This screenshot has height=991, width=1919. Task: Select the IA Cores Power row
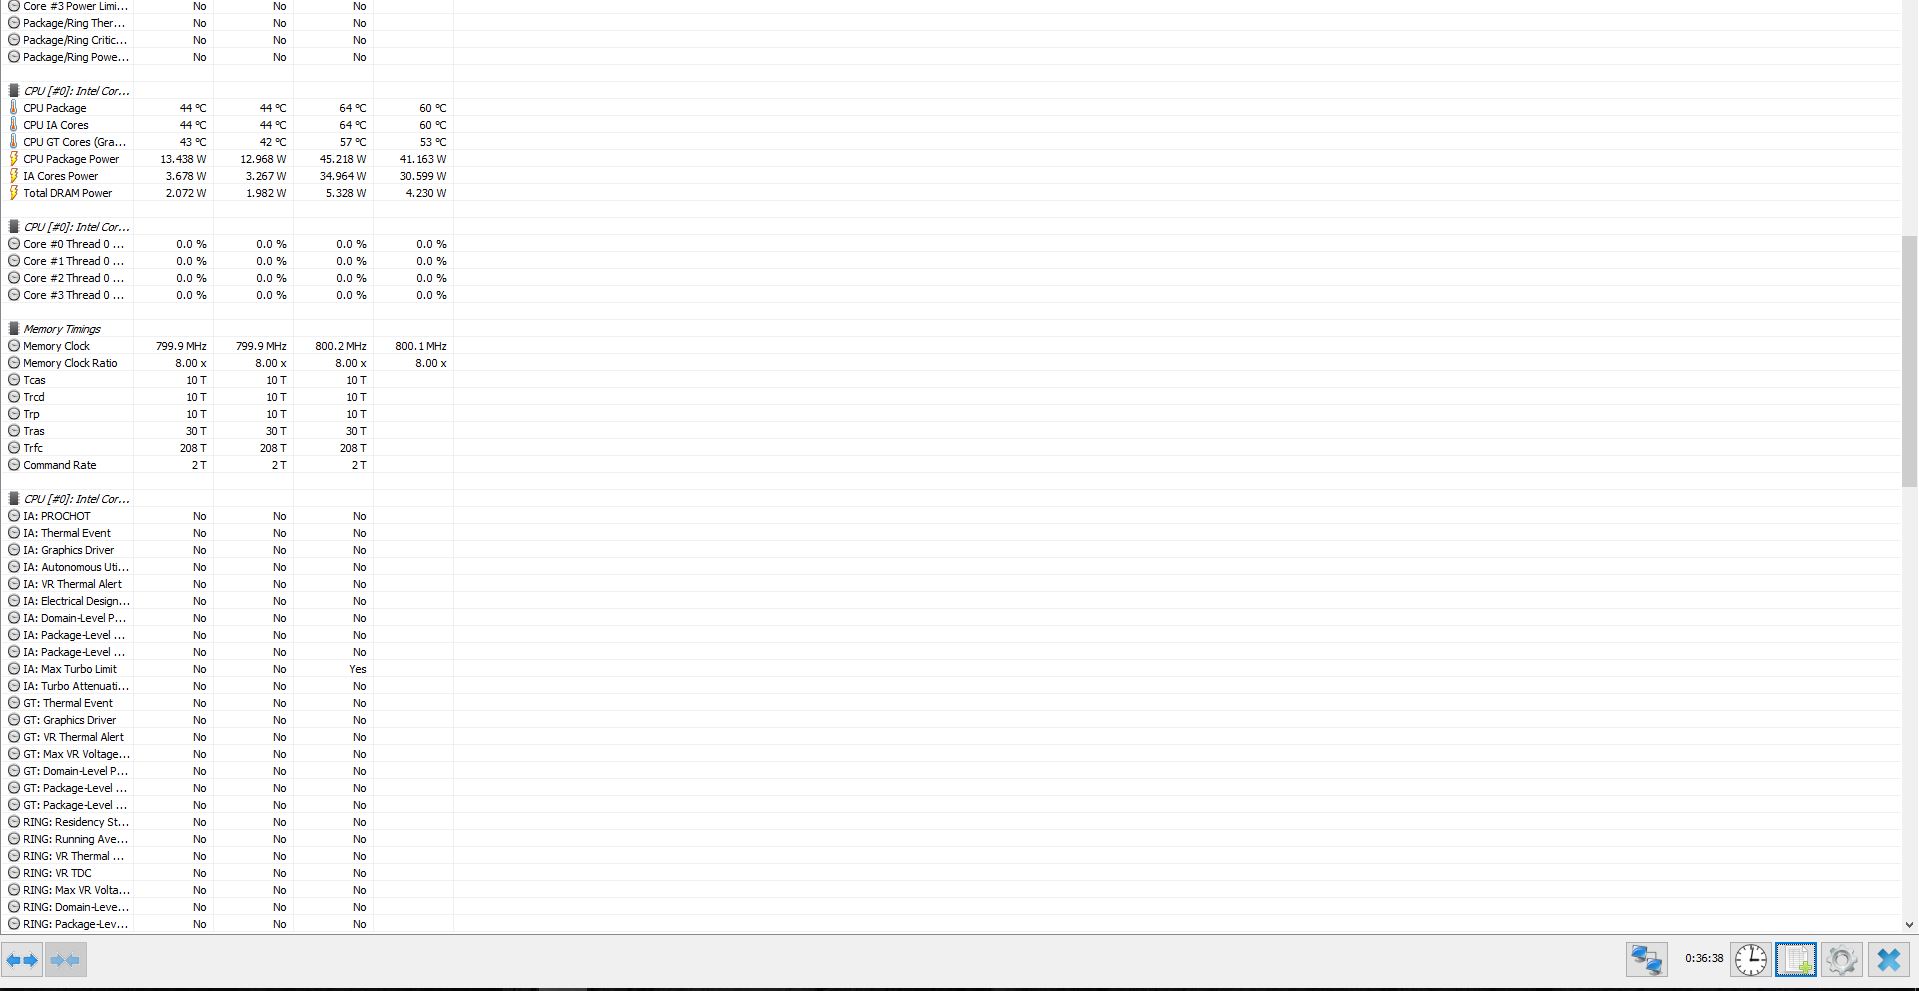[x=228, y=176]
